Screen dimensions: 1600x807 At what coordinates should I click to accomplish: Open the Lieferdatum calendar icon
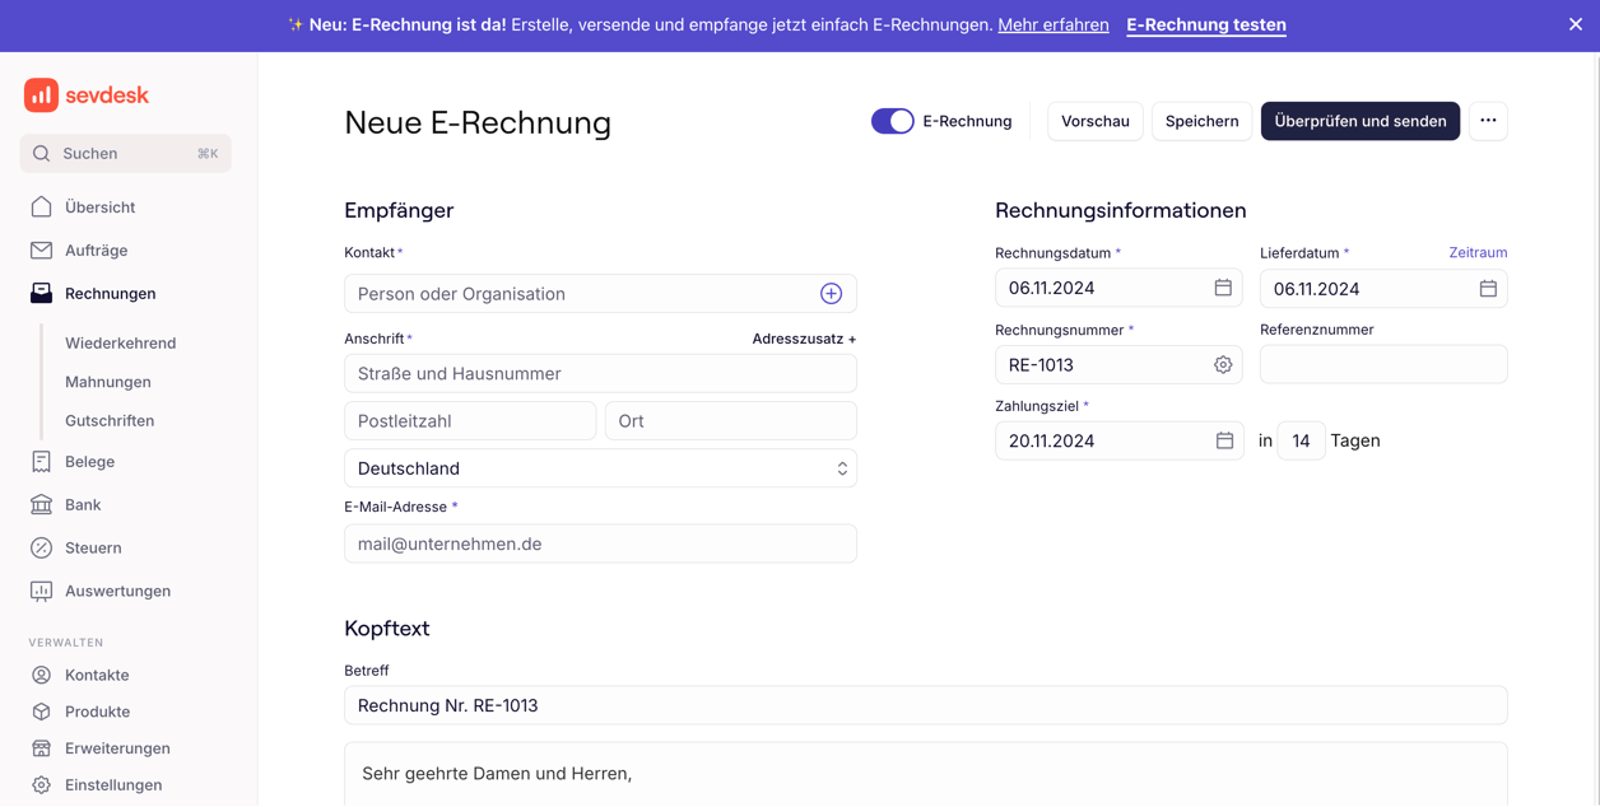tap(1487, 289)
